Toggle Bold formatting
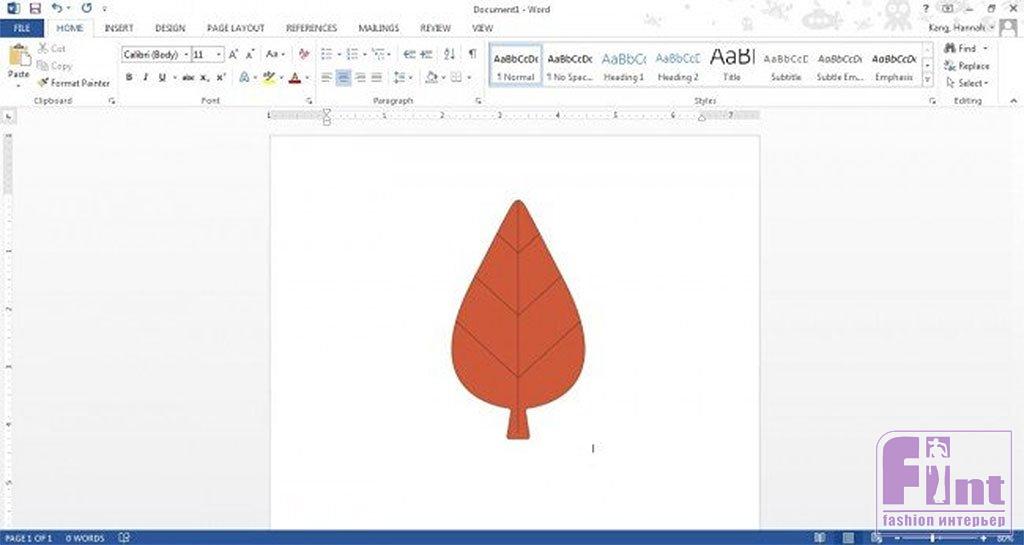The image size is (1024, 545). (x=129, y=77)
